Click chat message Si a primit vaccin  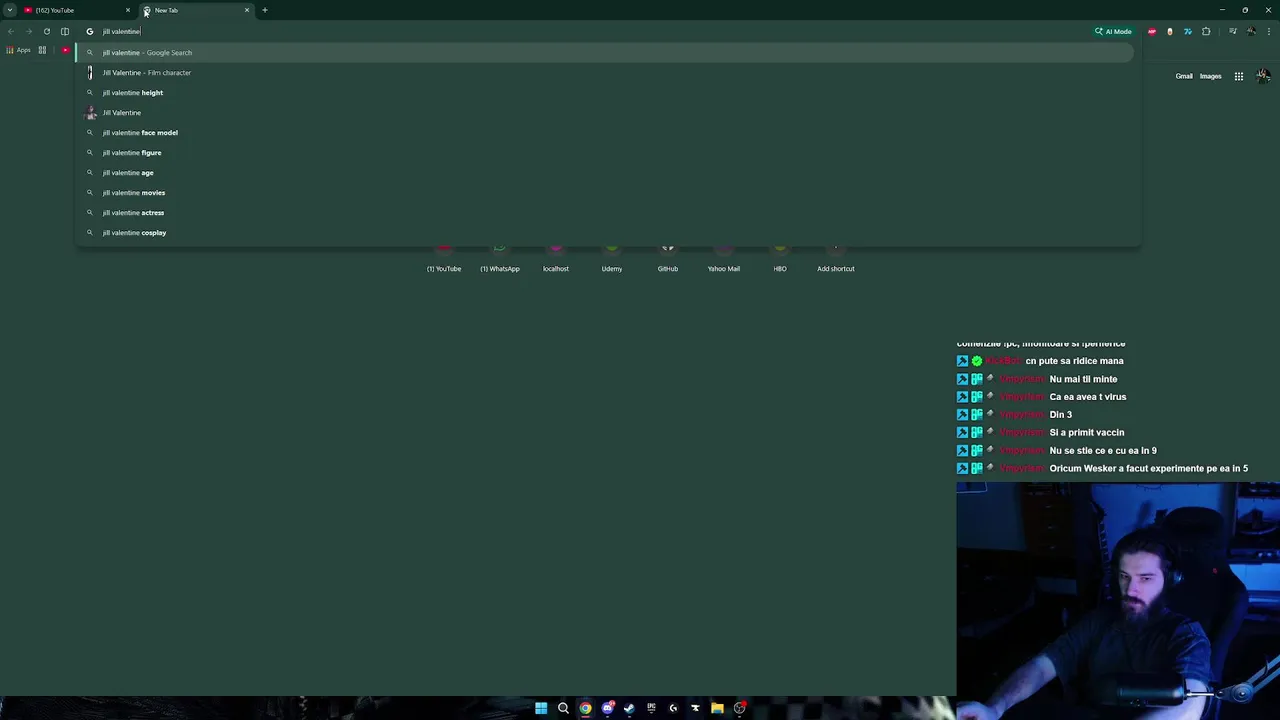click(1086, 433)
